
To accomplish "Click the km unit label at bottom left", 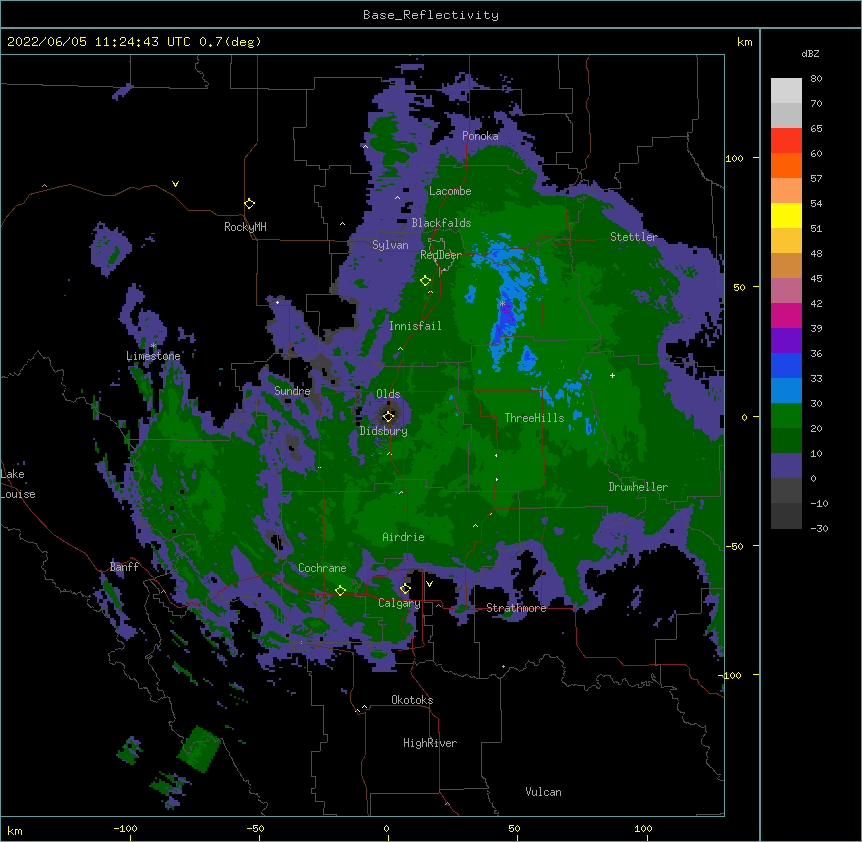I will [15, 830].
